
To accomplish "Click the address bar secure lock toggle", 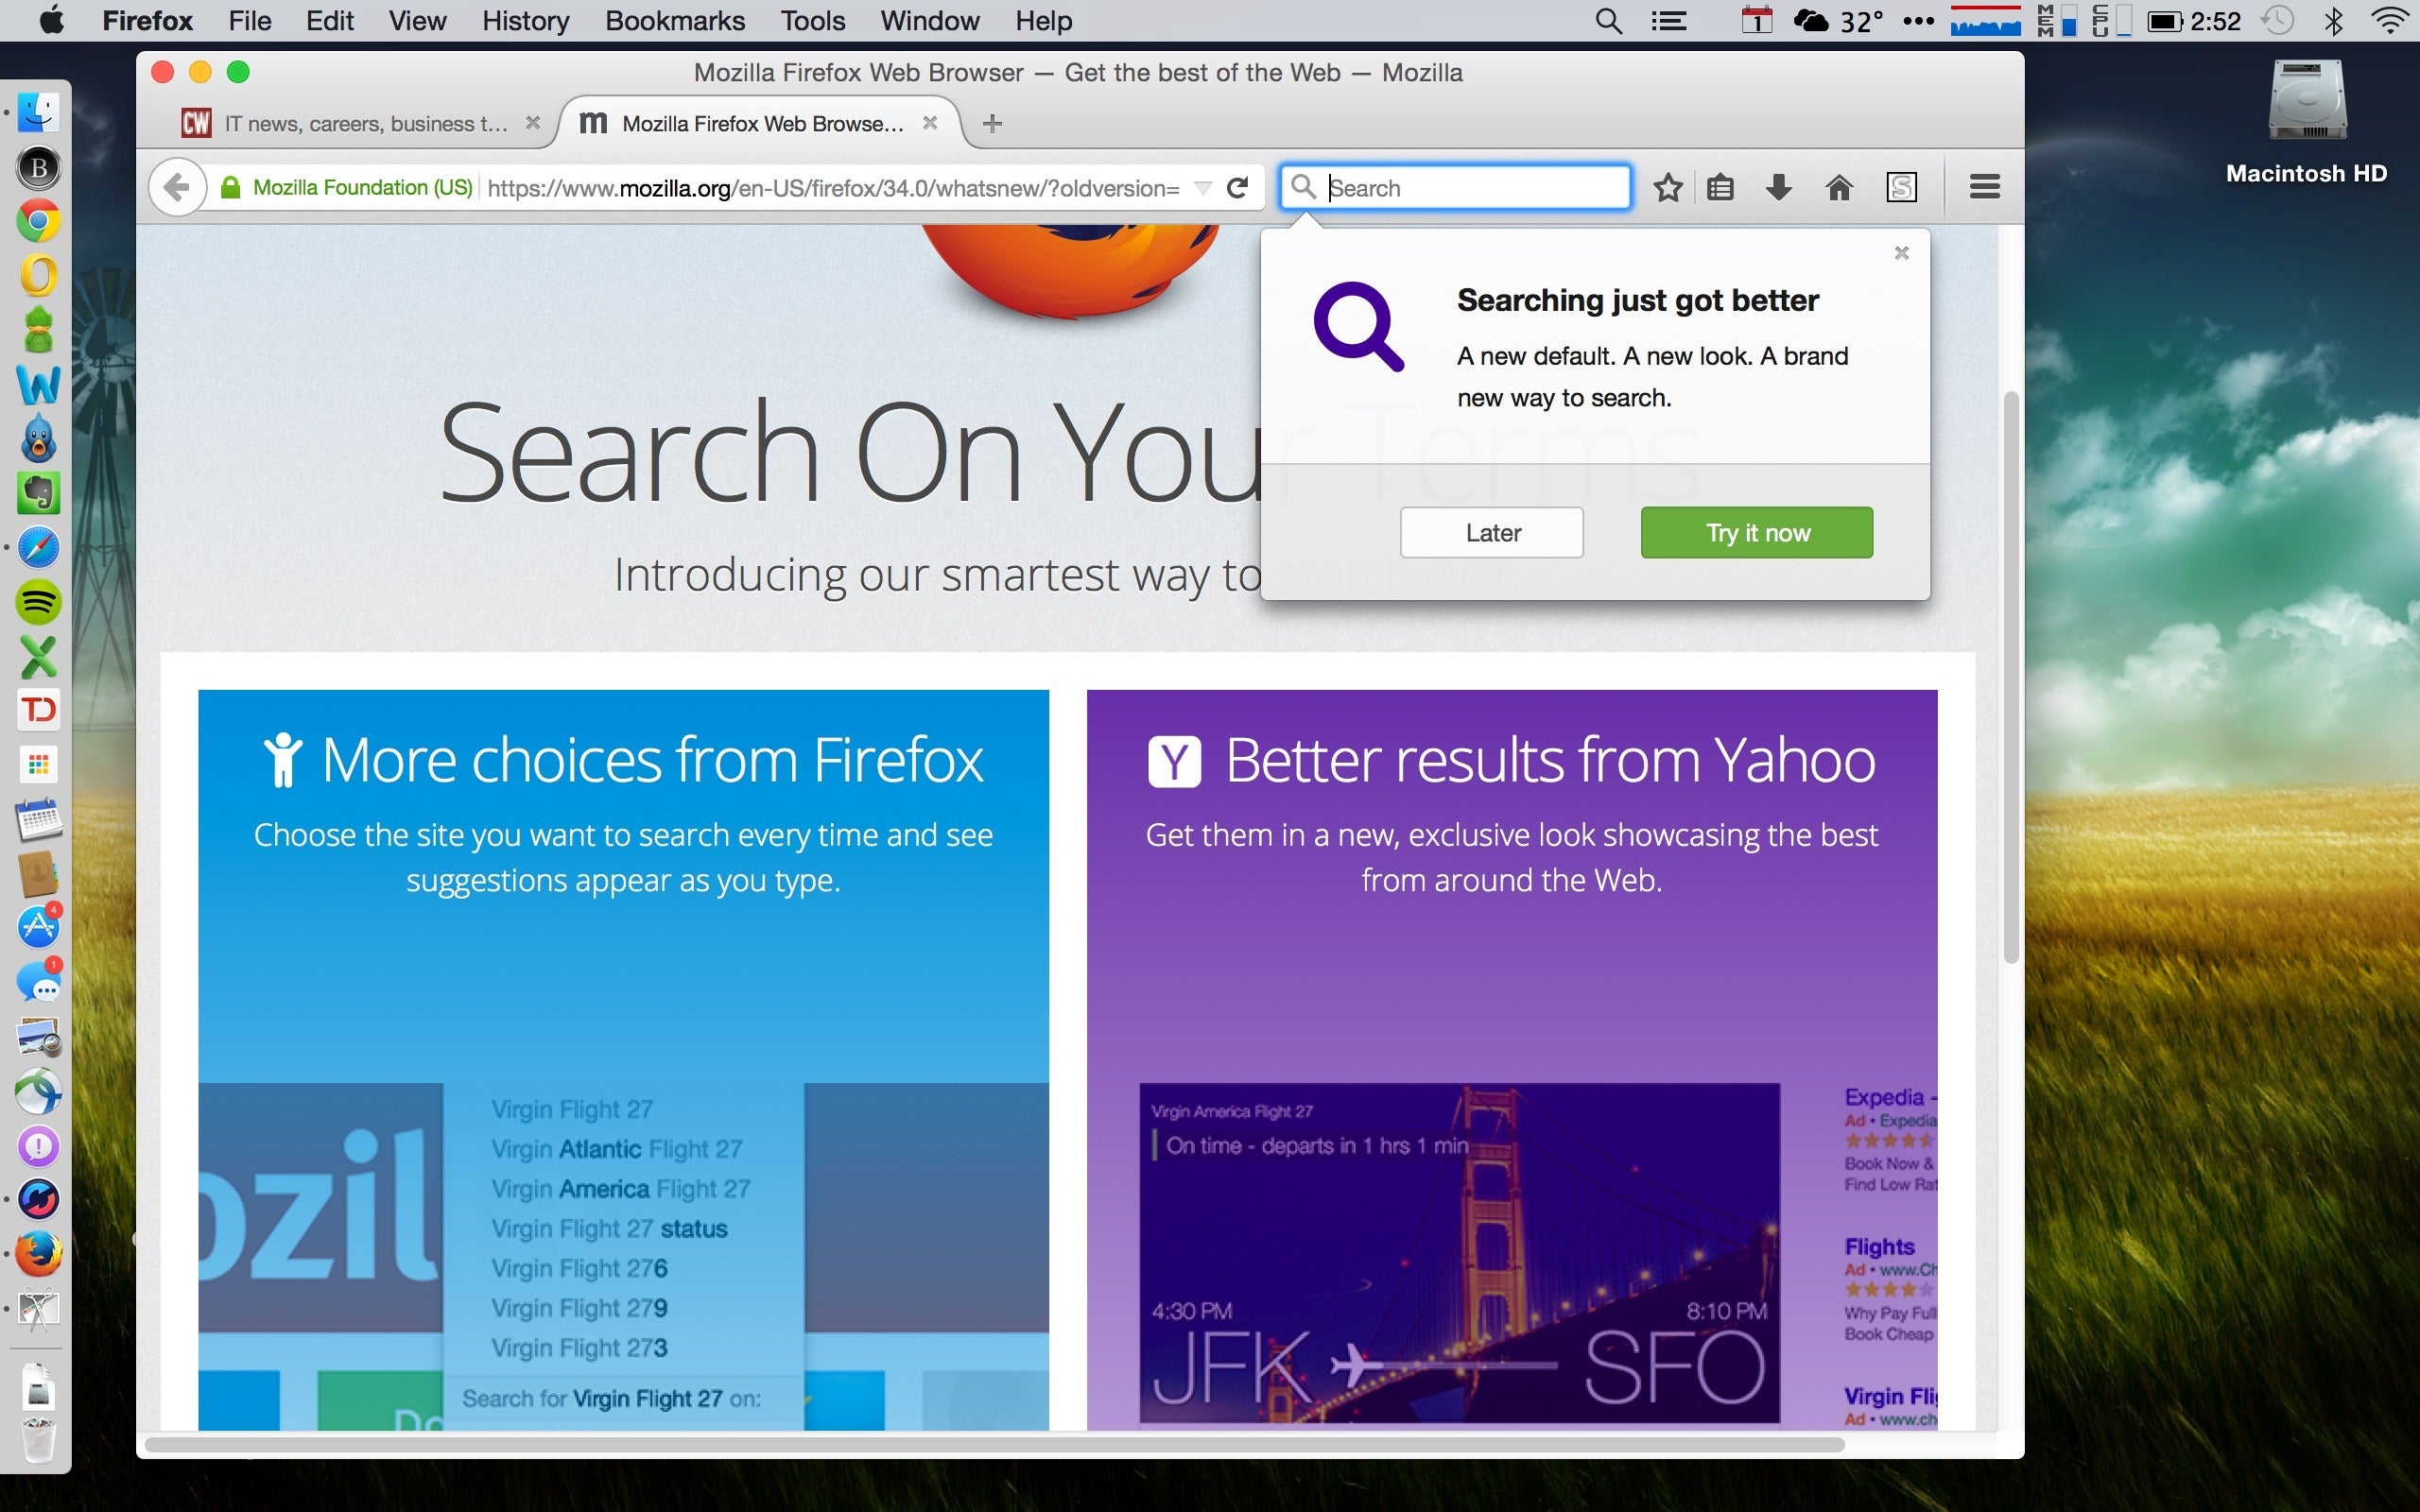I will point(233,188).
